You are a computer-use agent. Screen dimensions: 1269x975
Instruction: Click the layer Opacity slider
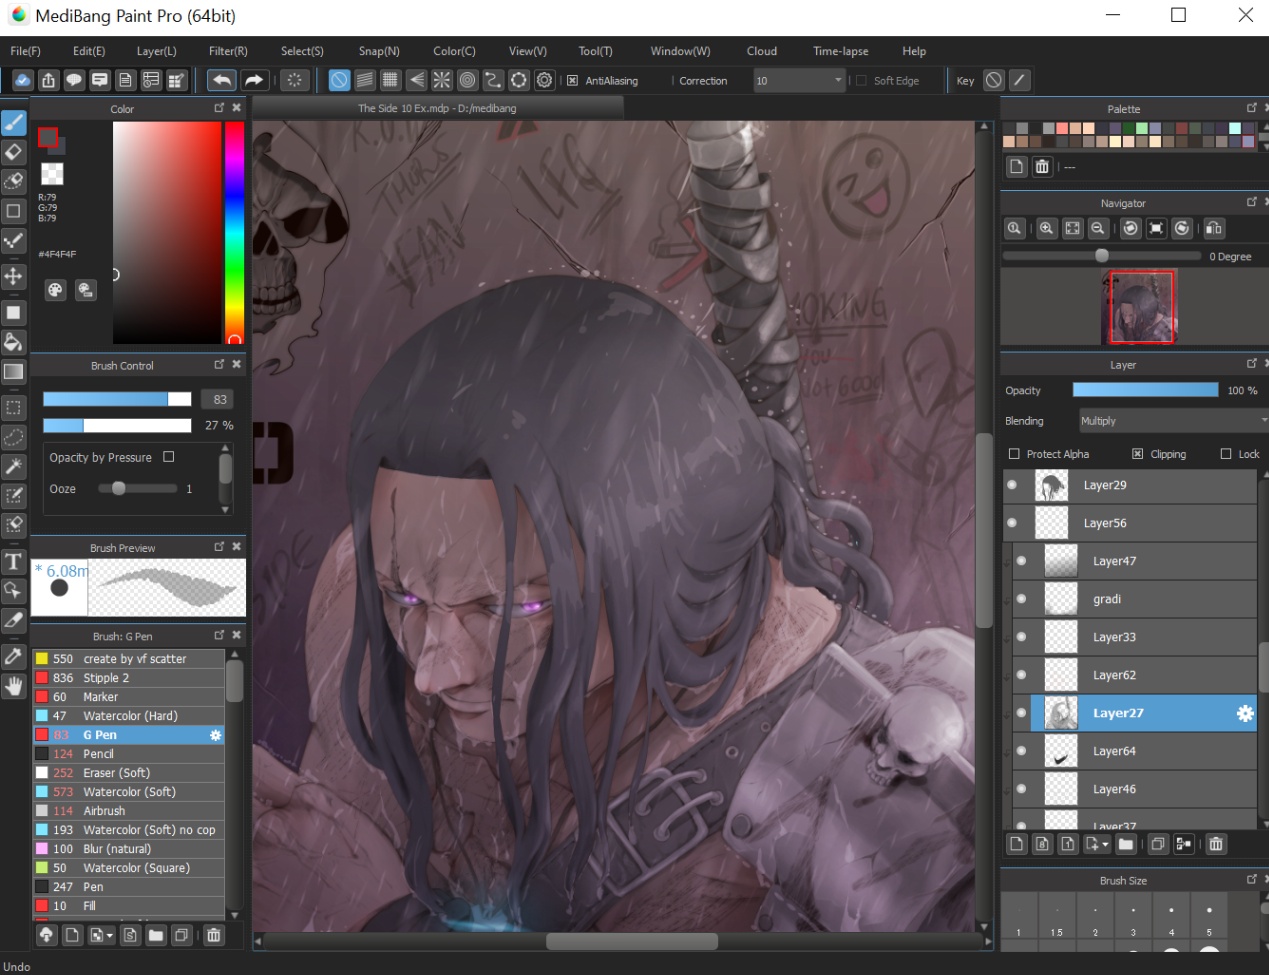pos(1145,390)
